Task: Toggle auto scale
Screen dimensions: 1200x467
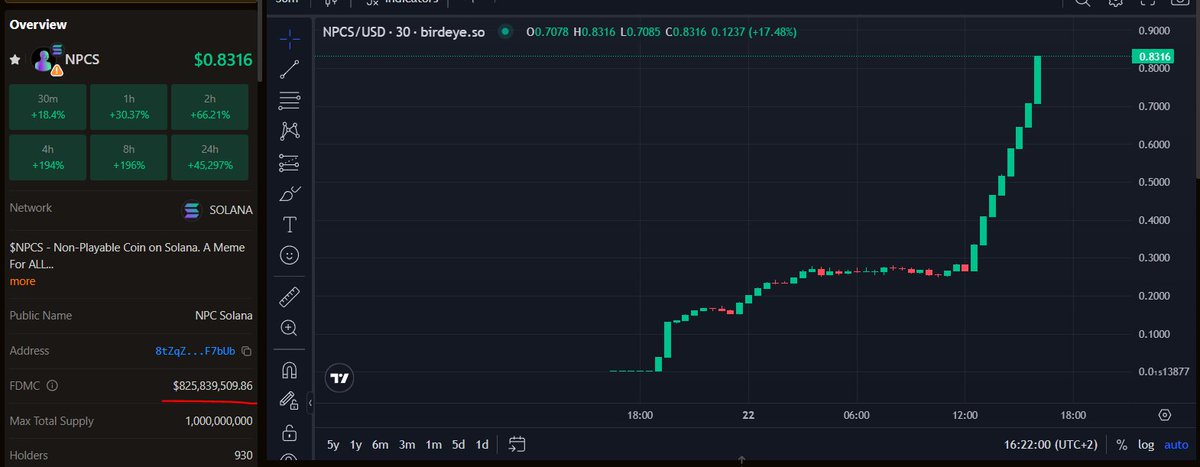Action: pyautogui.click(x=1176, y=444)
